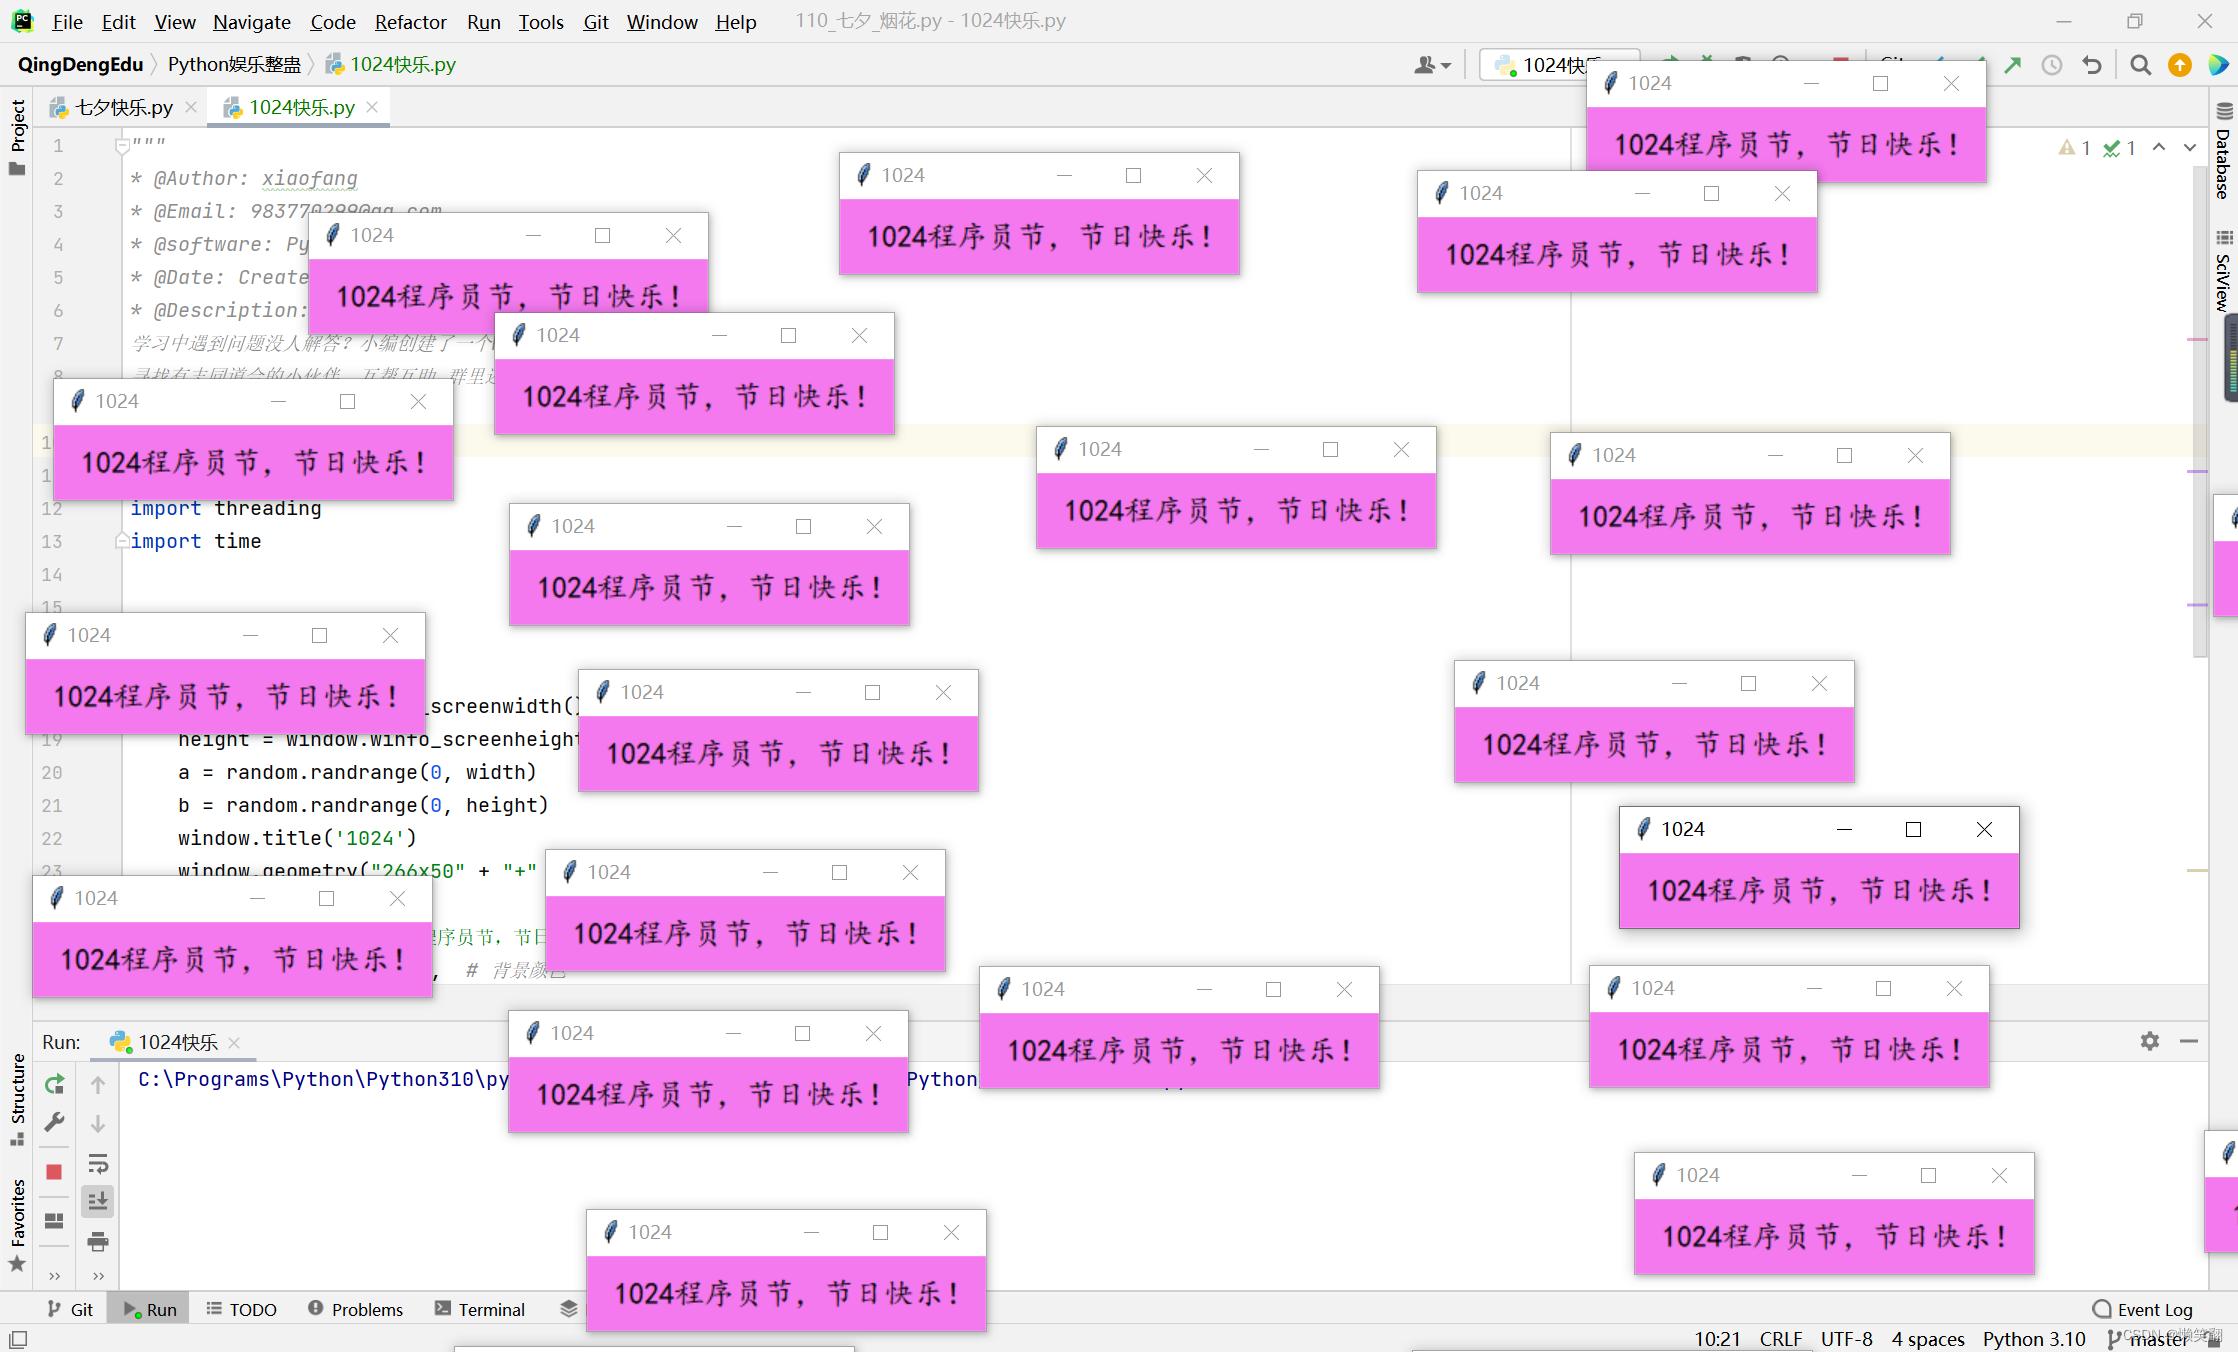The image size is (2238, 1352).
Task: Toggle tool window bars visibility icon
Action: coord(18,1338)
